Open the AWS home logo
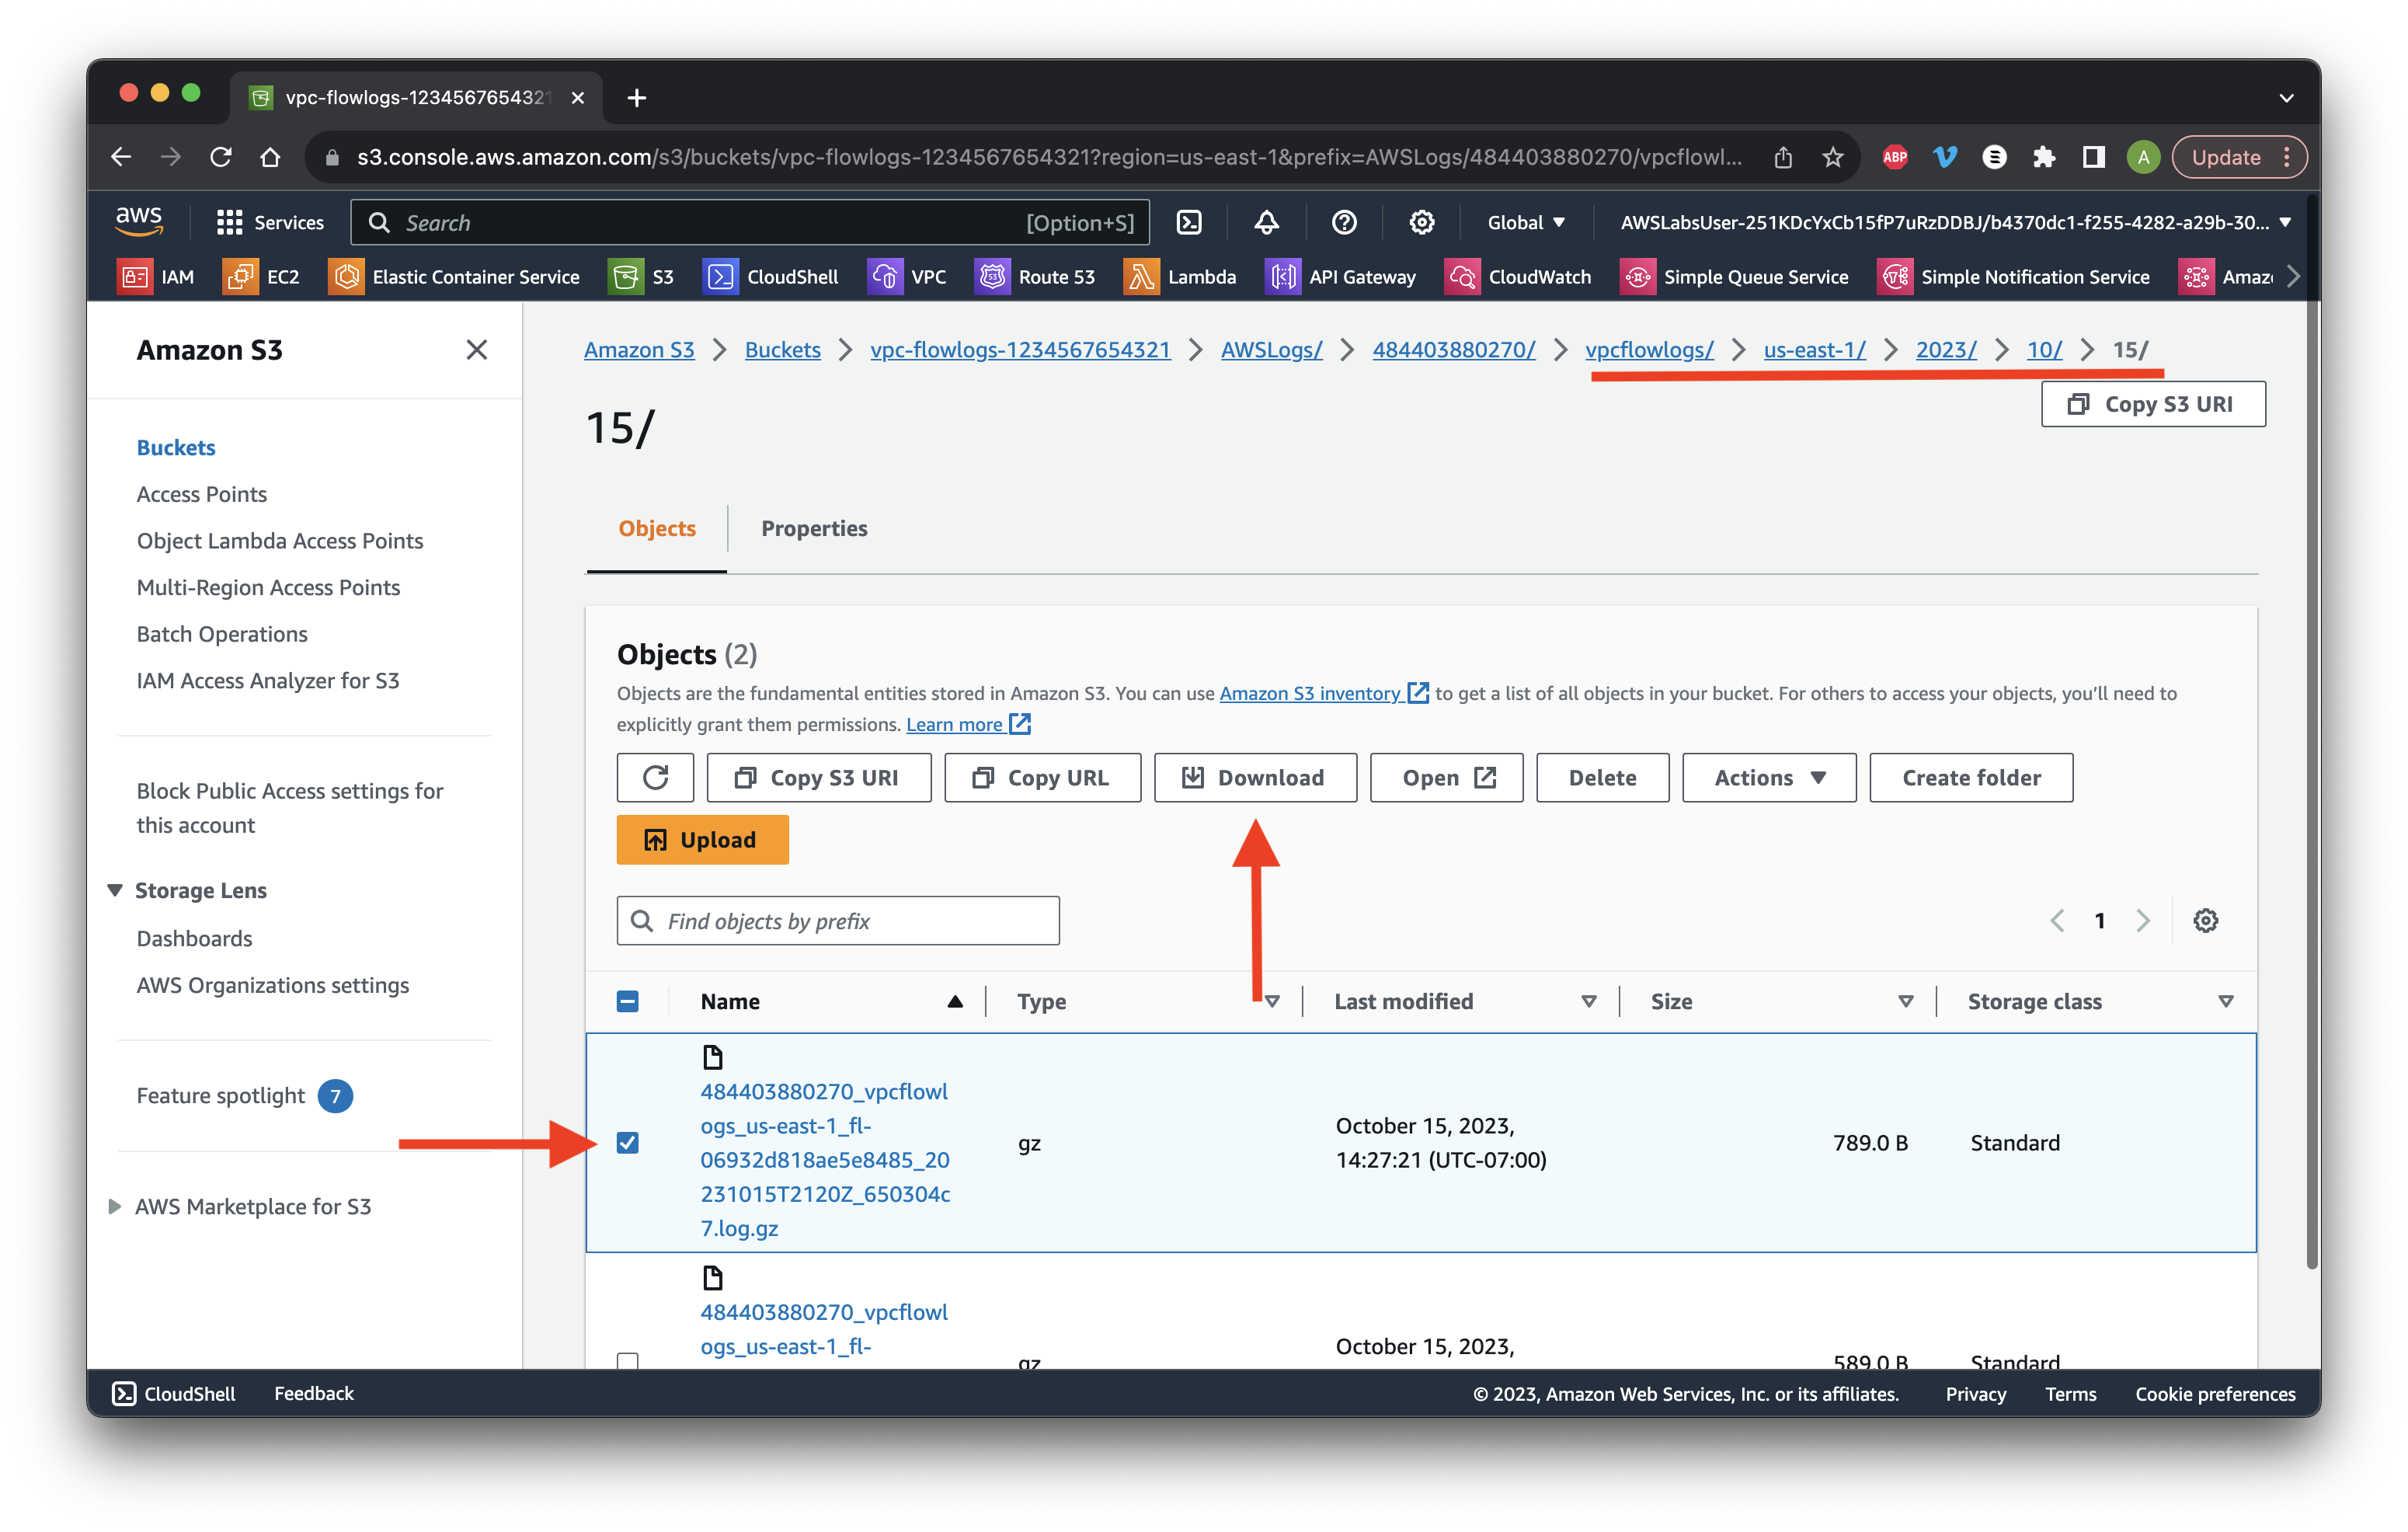2408x1532 pixels. [139, 221]
